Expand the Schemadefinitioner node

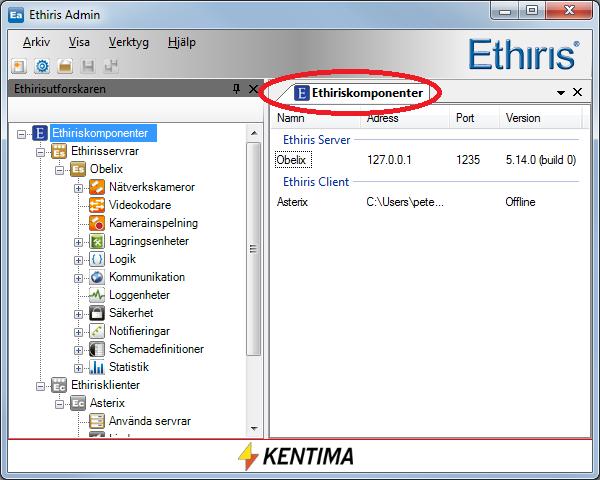point(78,350)
